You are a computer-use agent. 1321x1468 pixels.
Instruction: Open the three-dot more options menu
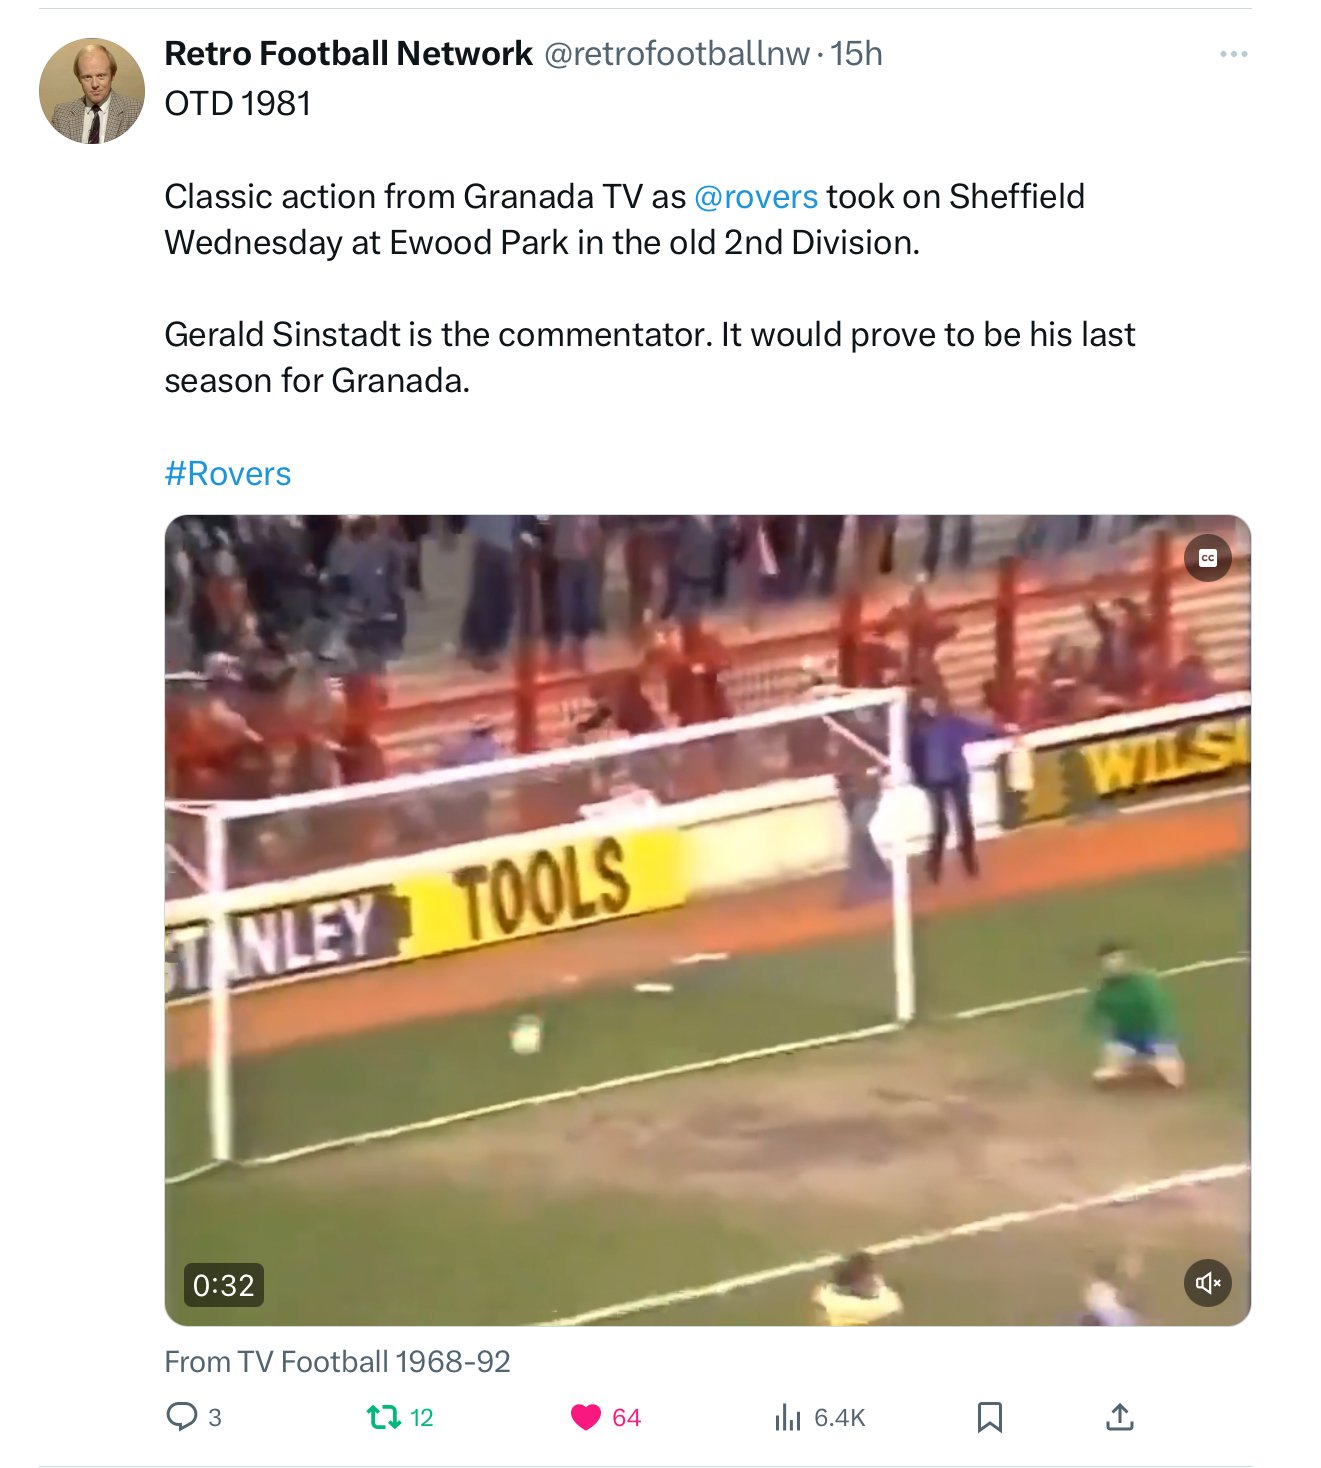pos(1233,54)
